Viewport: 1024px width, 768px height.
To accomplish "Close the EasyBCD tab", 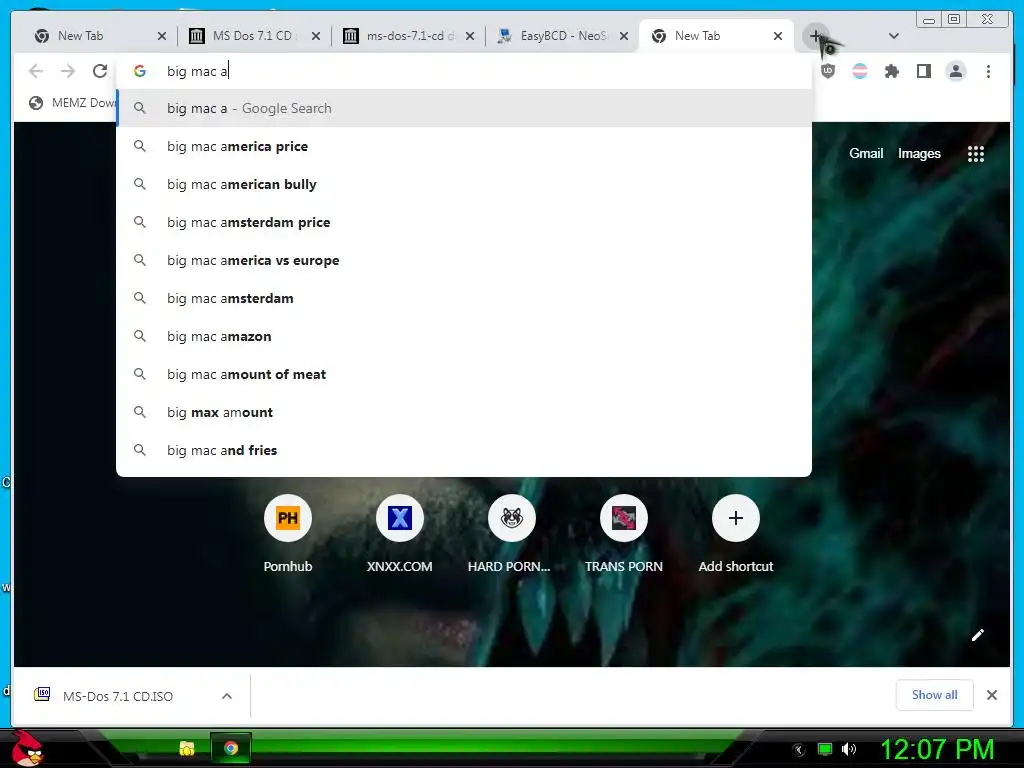I will coord(624,36).
